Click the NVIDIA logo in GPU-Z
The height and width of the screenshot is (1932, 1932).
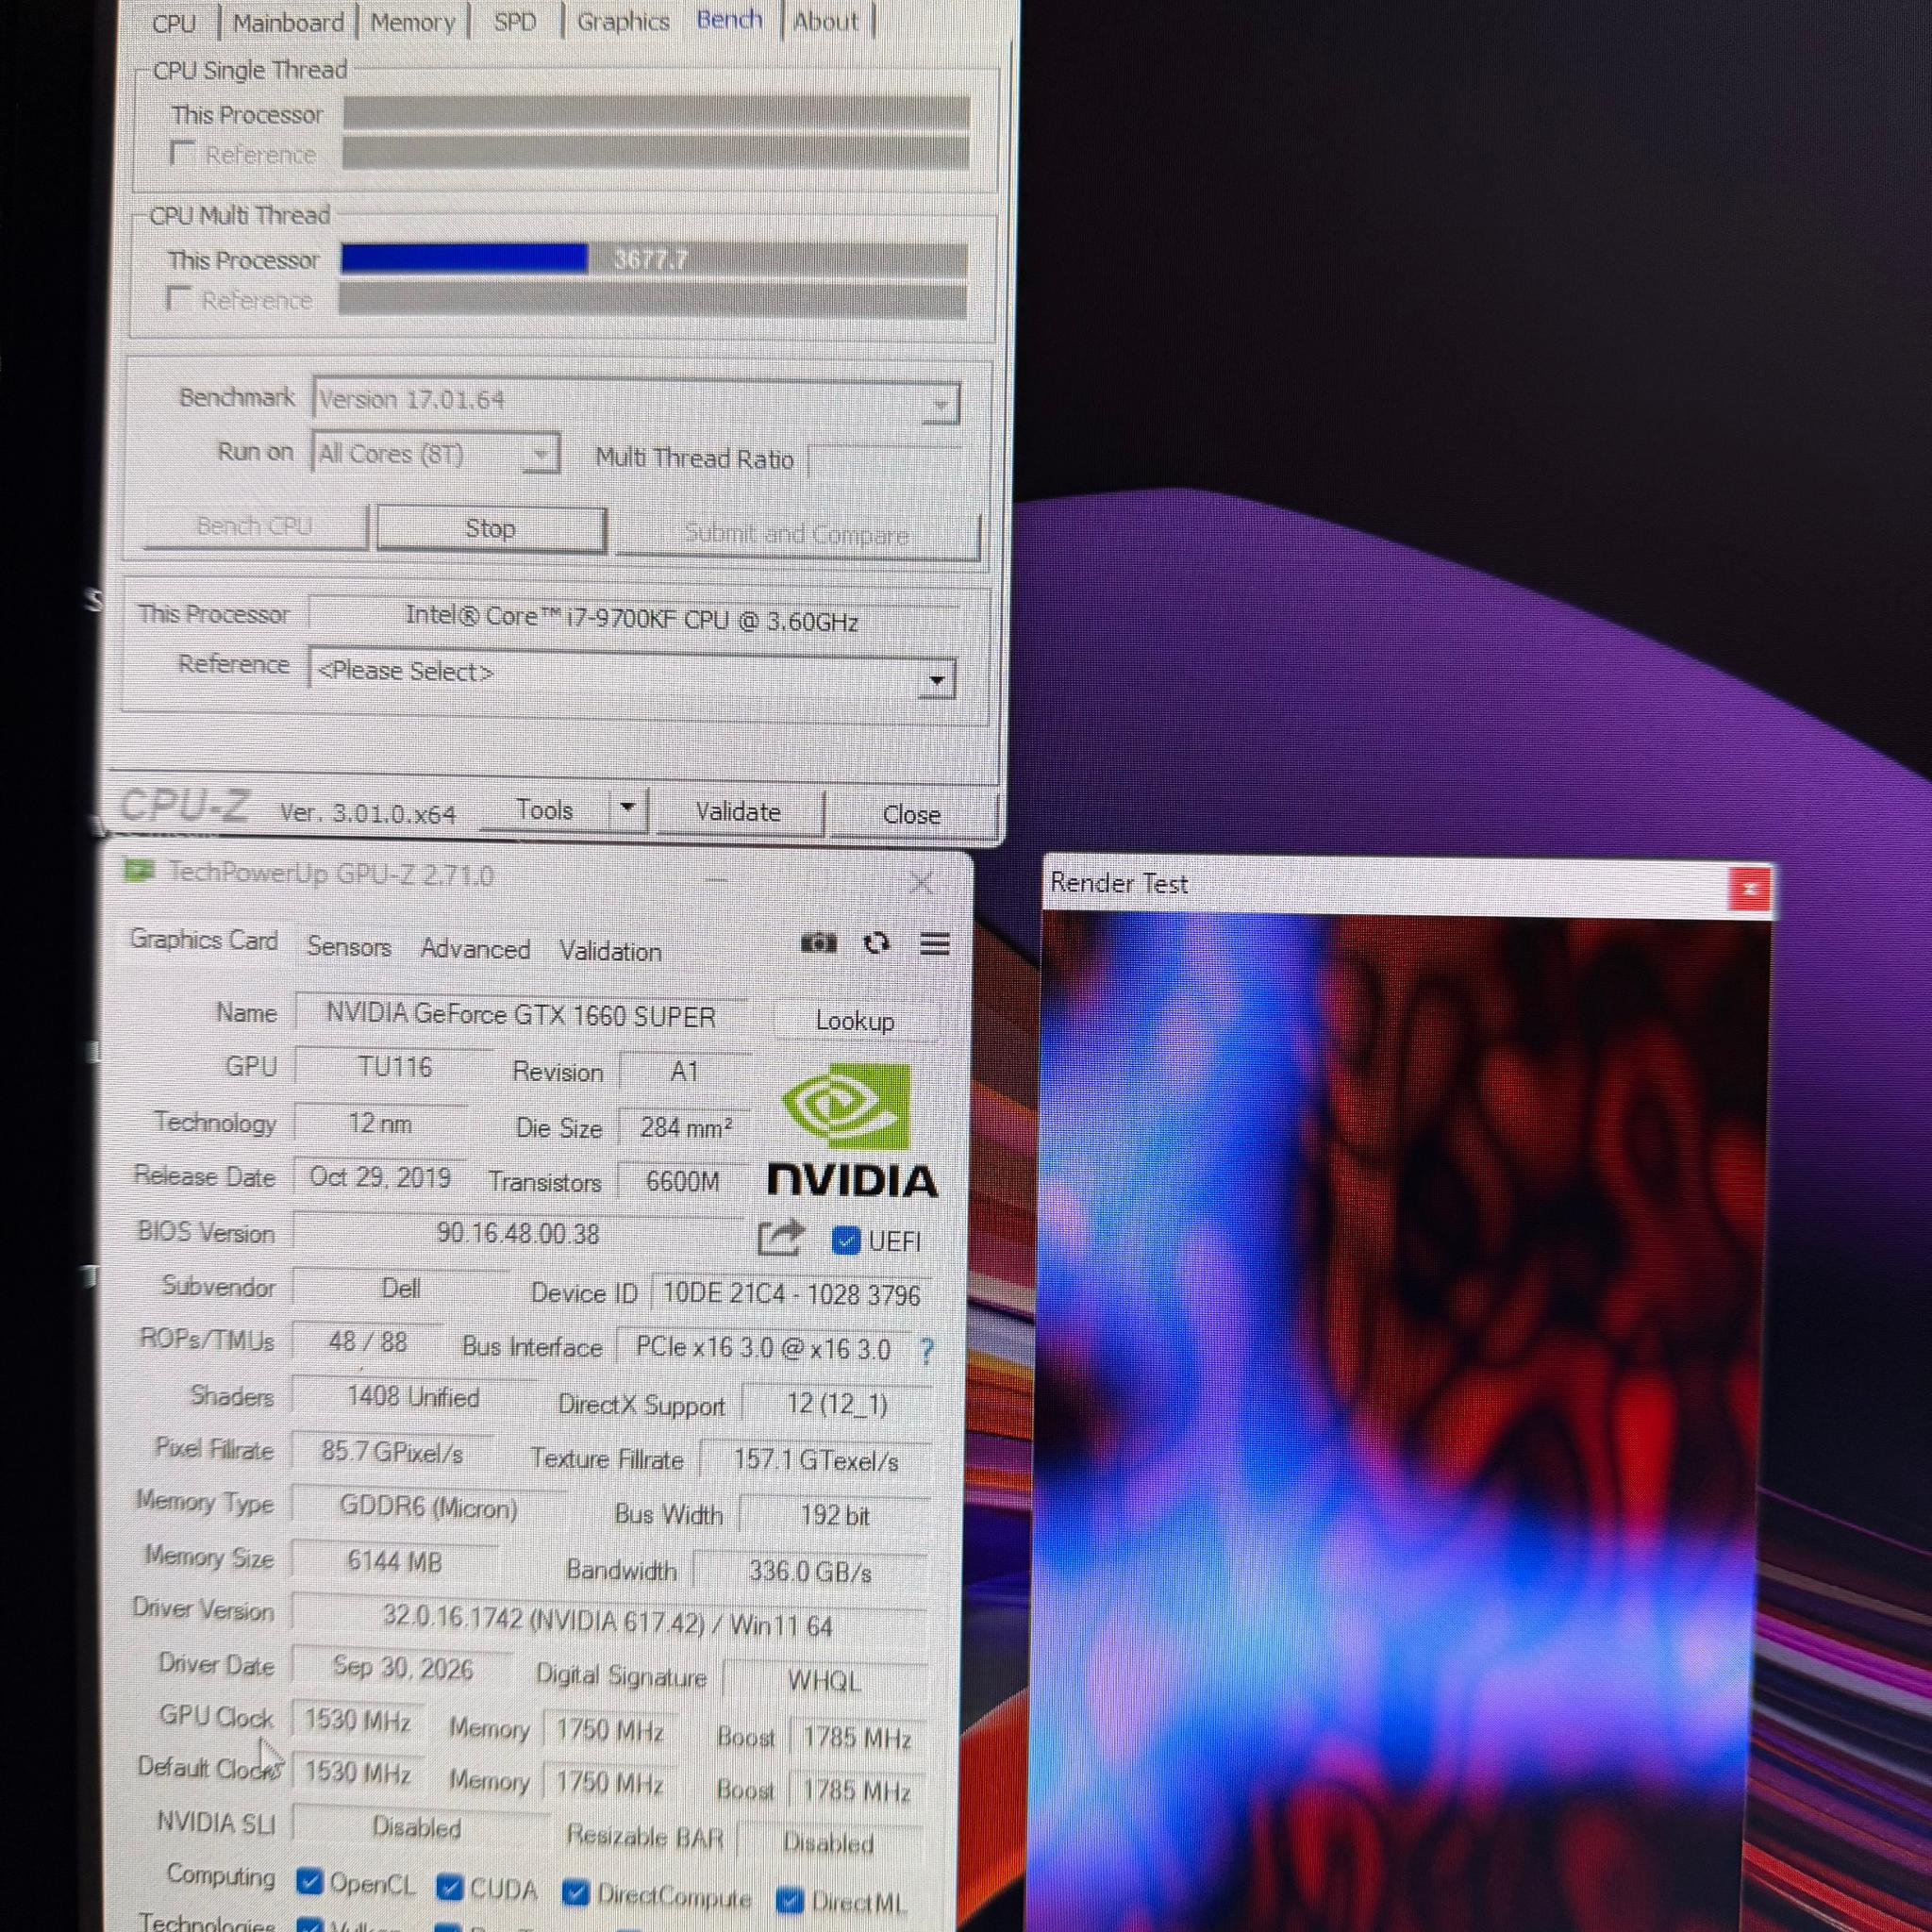tap(852, 1130)
